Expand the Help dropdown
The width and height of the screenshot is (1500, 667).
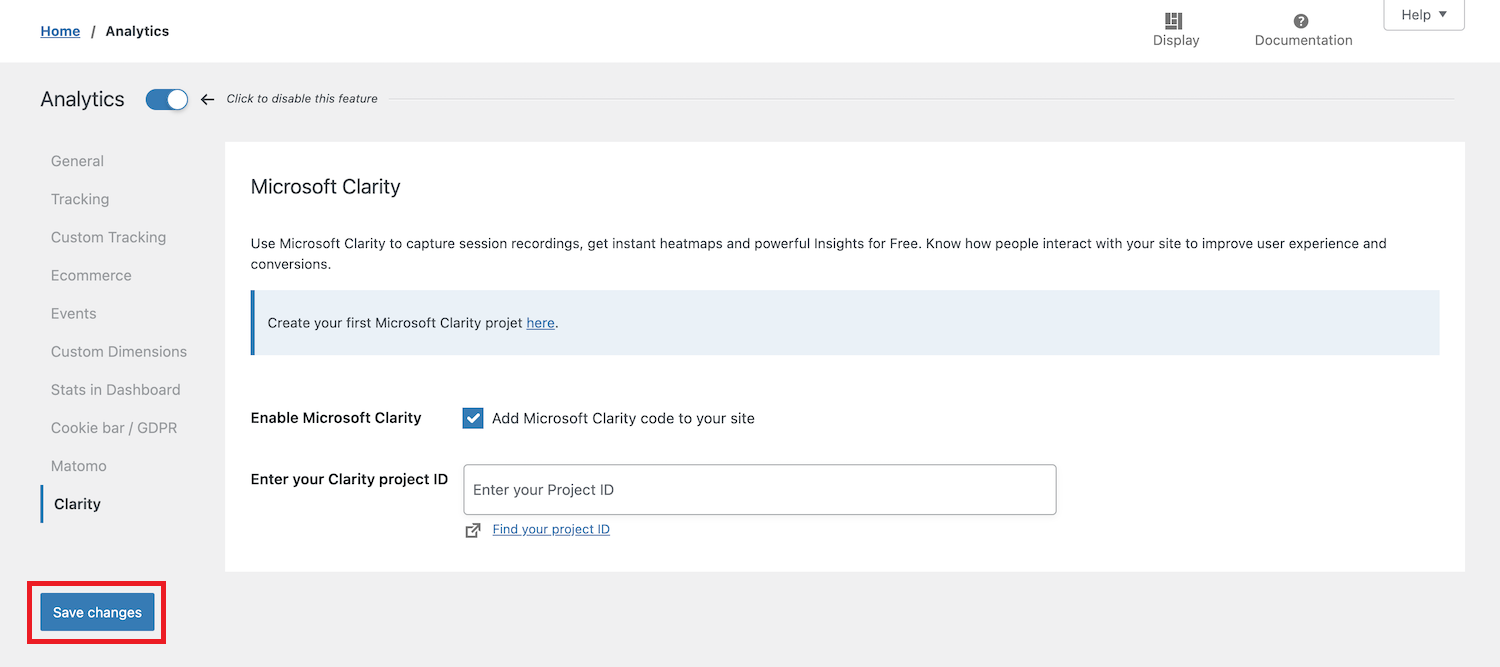coord(1424,15)
